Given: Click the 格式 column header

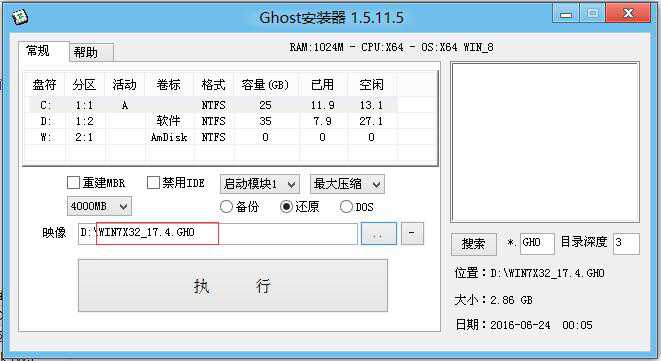Looking at the screenshot, I should 213,85.
